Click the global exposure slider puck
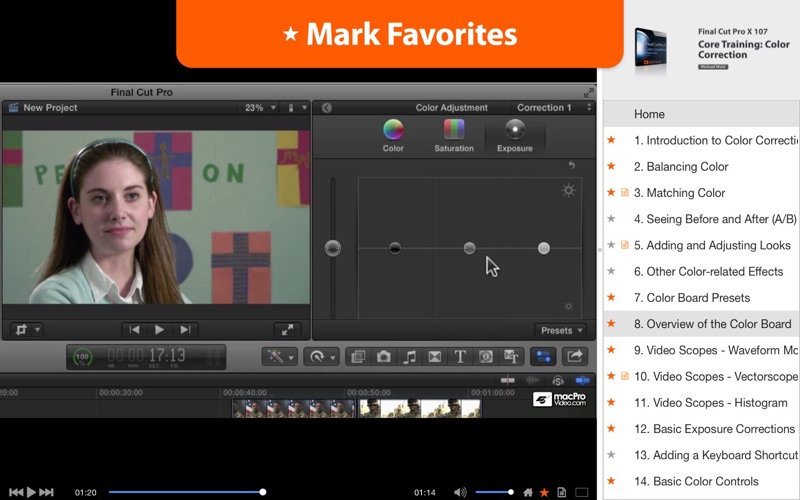The image size is (800, 500). 333,248
